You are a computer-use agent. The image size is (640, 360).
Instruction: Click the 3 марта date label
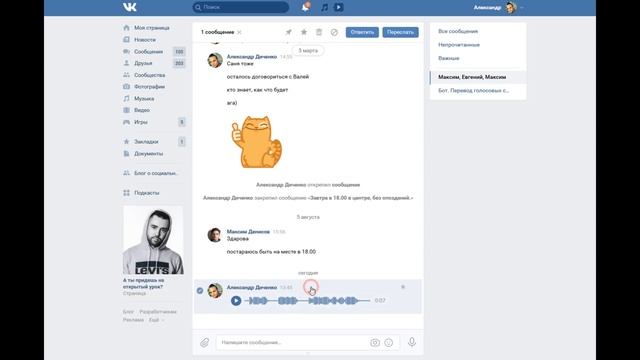(x=308, y=51)
